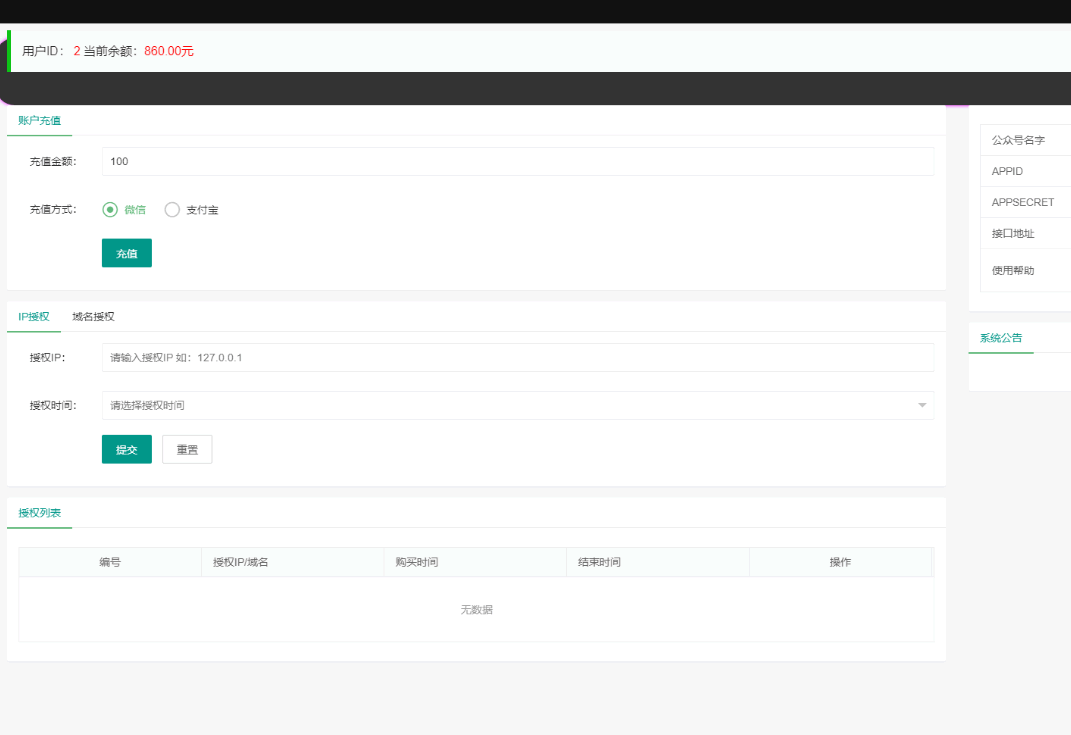This screenshot has width=1071, height=735.
Task: Open the 授权时间 dropdown
Action: point(517,405)
